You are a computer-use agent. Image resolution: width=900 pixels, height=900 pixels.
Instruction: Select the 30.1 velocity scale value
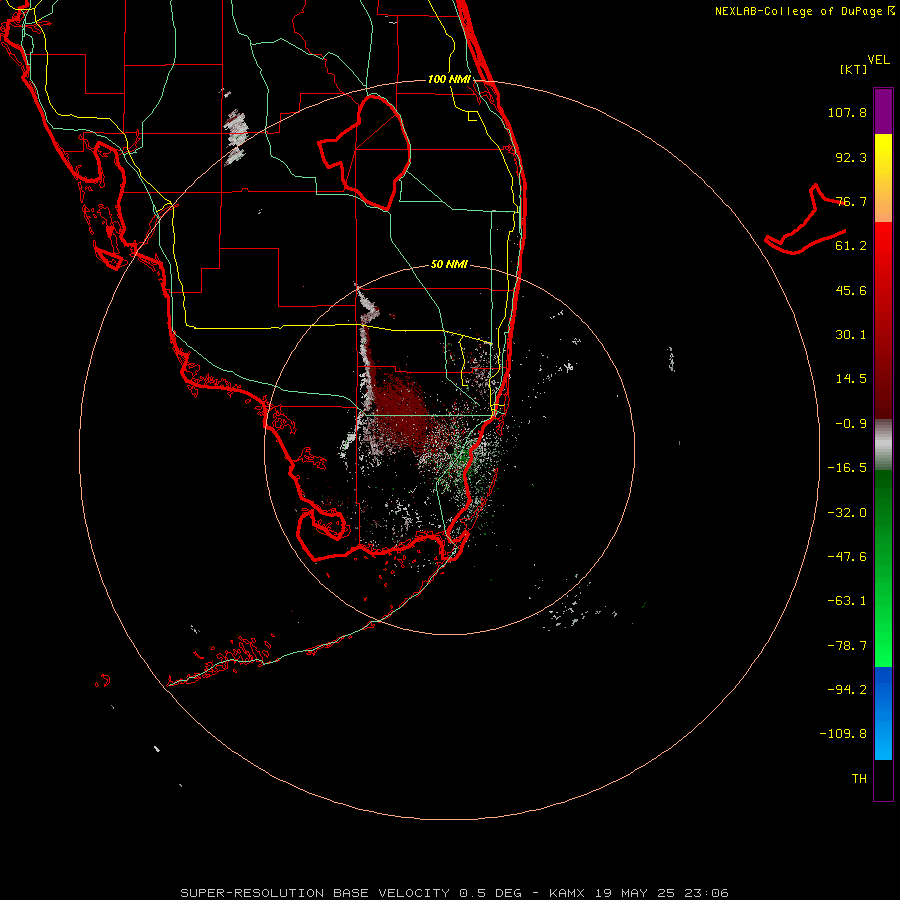[x=851, y=335]
